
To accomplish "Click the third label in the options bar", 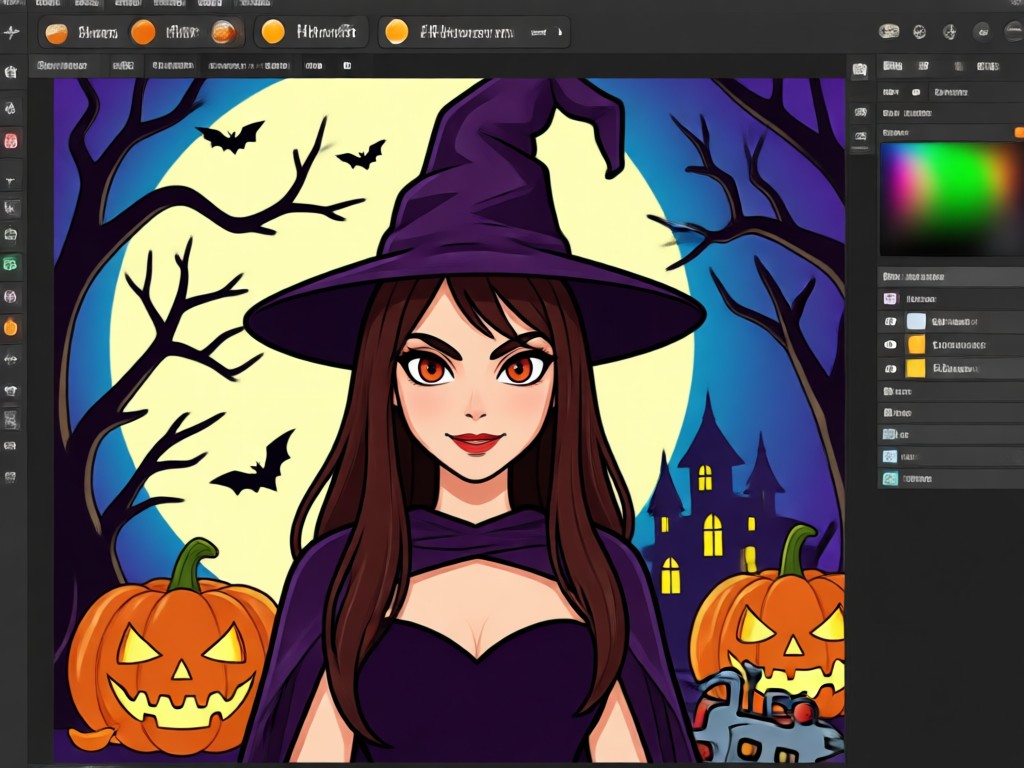I will coord(173,65).
